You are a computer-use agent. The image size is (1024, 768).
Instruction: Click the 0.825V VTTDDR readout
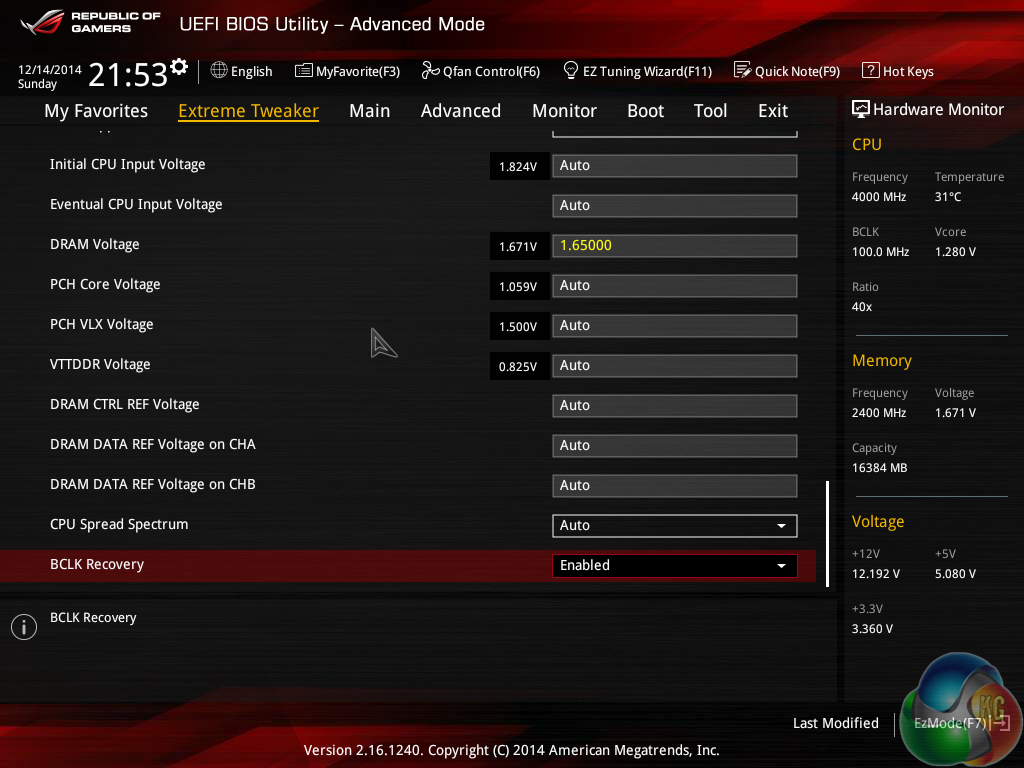pos(519,366)
